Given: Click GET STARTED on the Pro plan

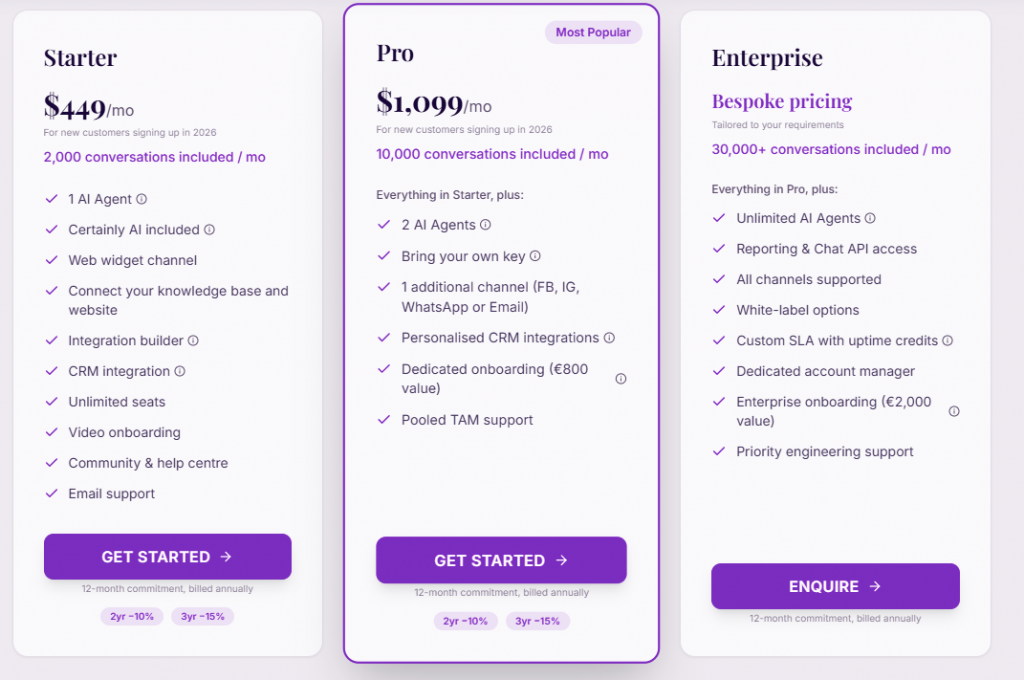Looking at the screenshot, I should [x=501, y=560].
